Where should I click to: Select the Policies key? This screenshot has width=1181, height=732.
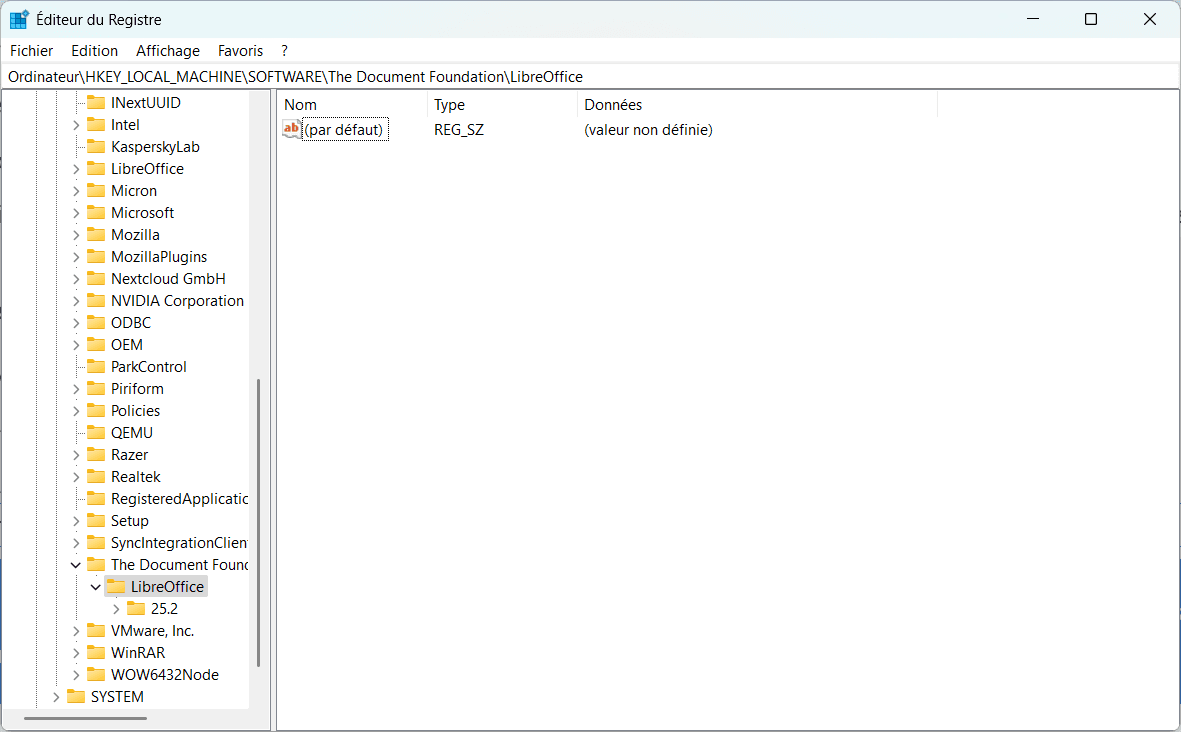(136, 411)
